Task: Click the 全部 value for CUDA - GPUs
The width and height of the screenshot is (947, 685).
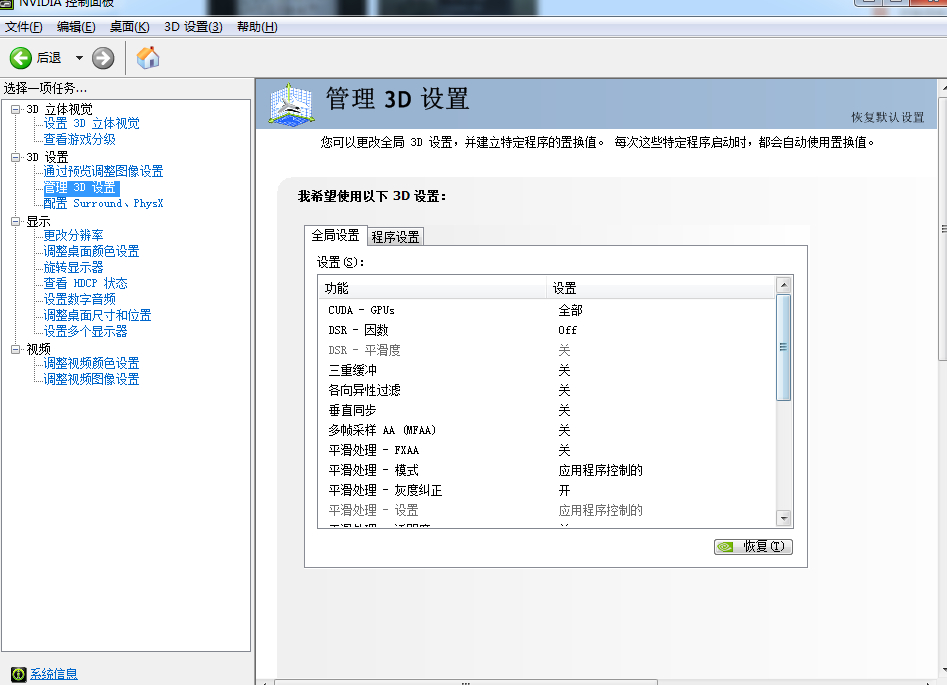Action: [x=570, y=310]
